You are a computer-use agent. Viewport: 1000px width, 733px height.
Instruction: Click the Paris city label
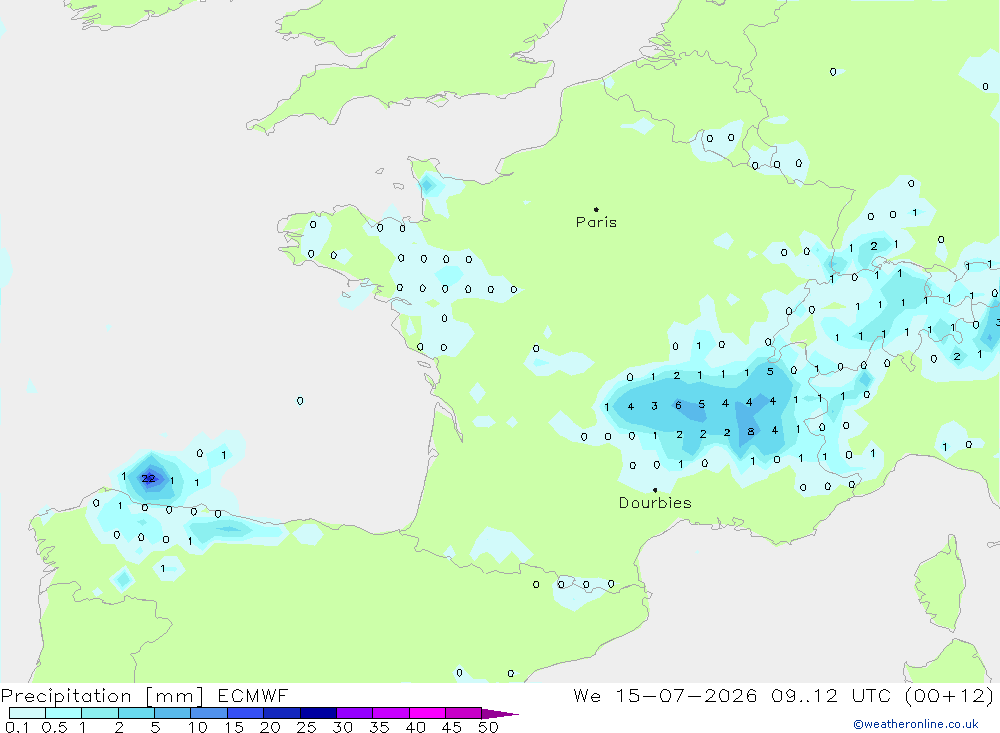coord(596,222)
